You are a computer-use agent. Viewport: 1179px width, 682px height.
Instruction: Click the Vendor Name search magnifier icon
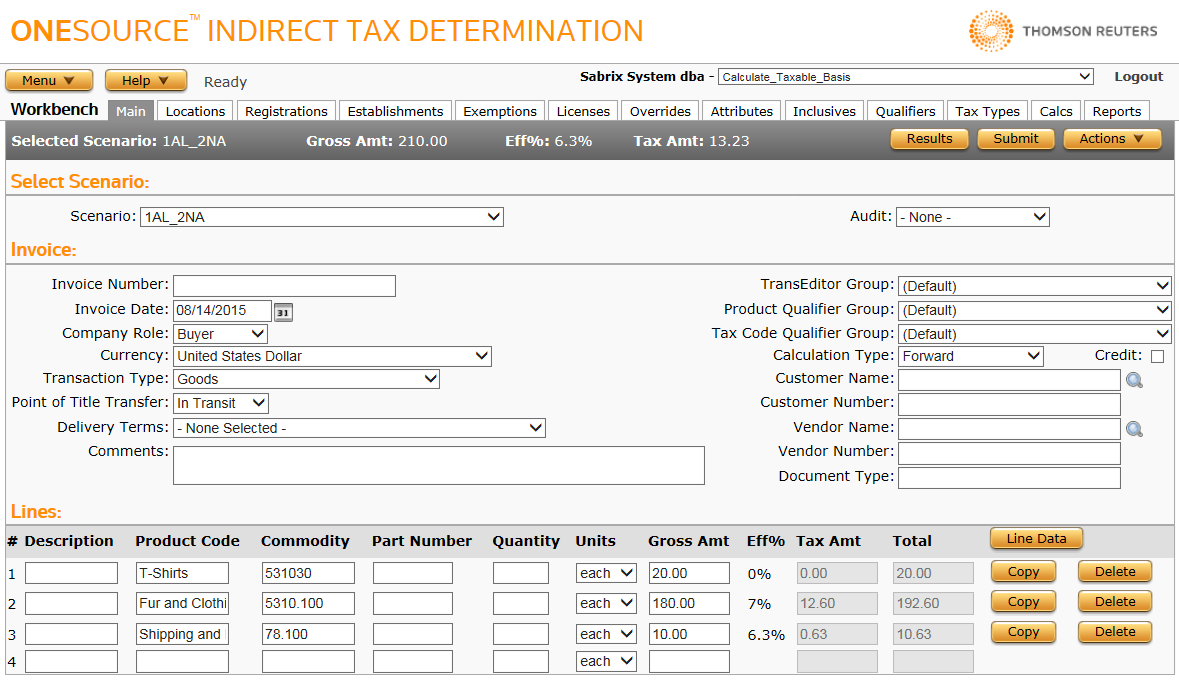1134,429
